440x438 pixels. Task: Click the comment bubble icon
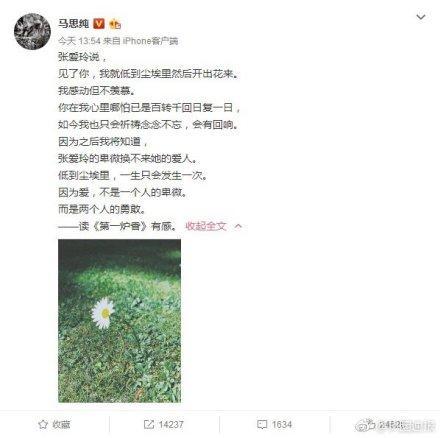point(262,424)
